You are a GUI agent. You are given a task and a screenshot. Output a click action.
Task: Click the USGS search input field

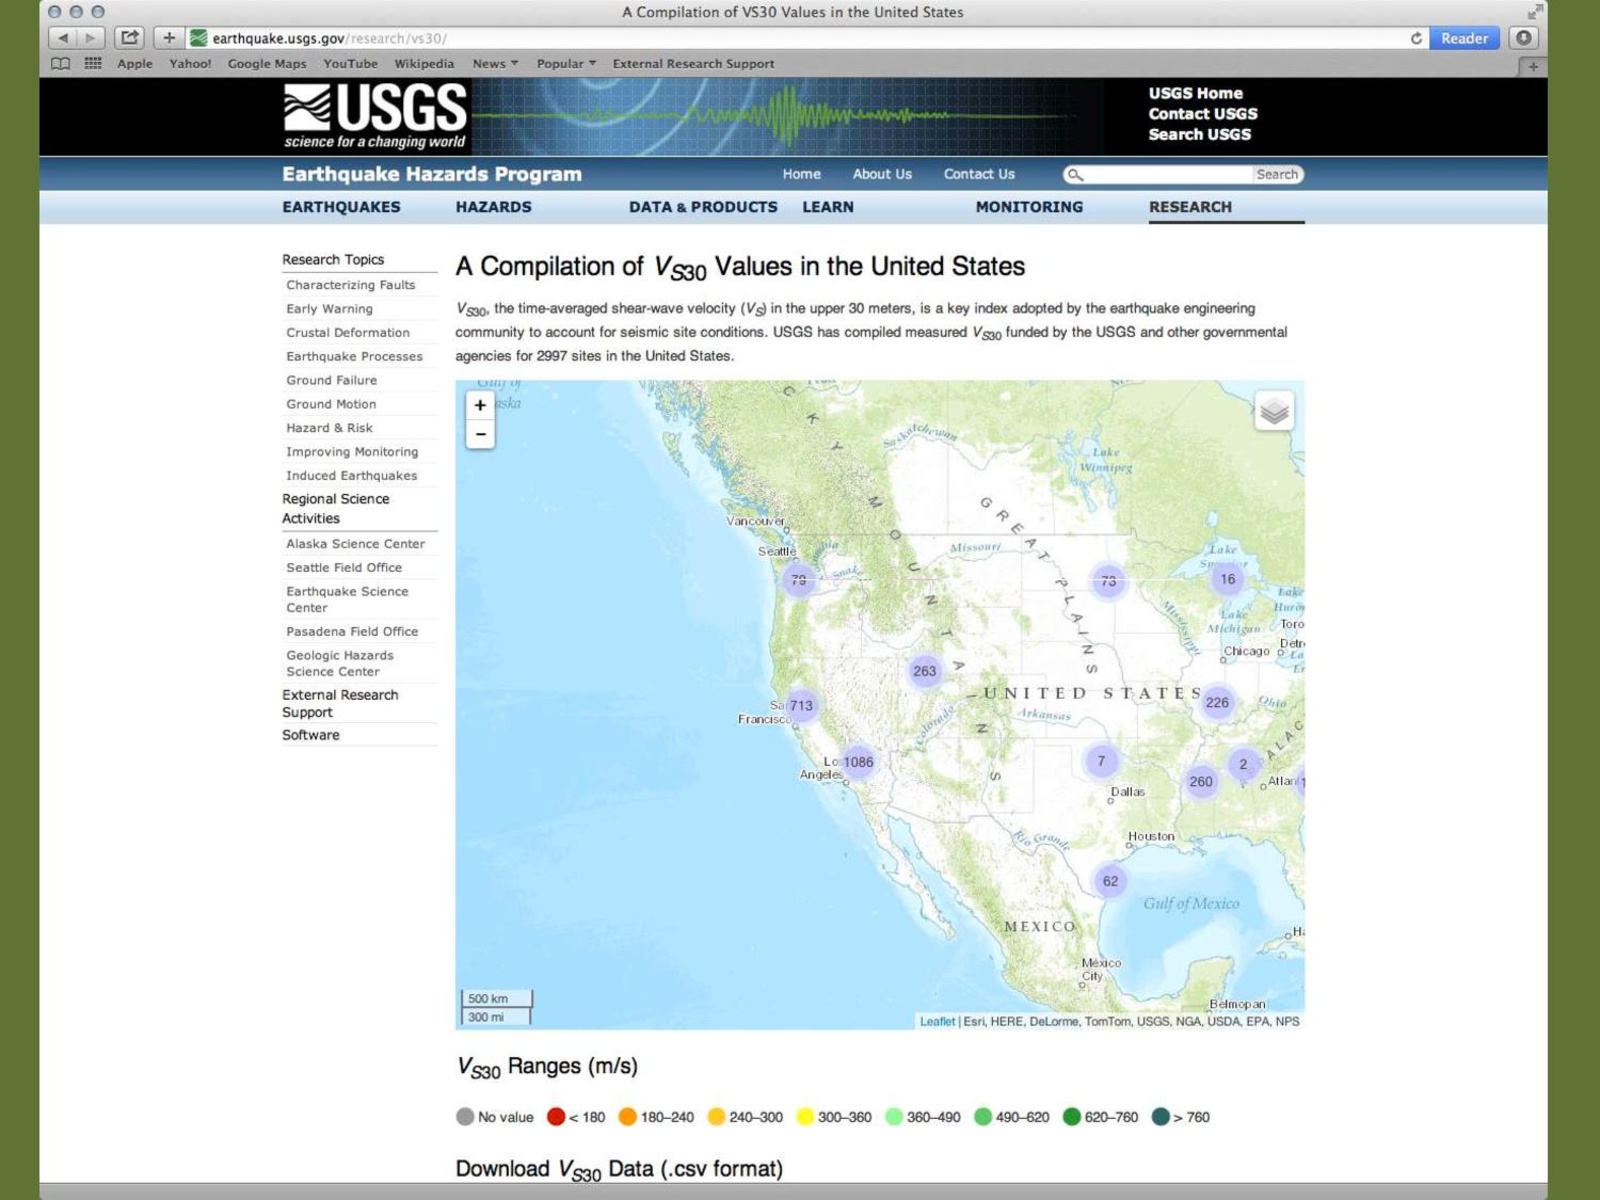(x=1167, y=174)
